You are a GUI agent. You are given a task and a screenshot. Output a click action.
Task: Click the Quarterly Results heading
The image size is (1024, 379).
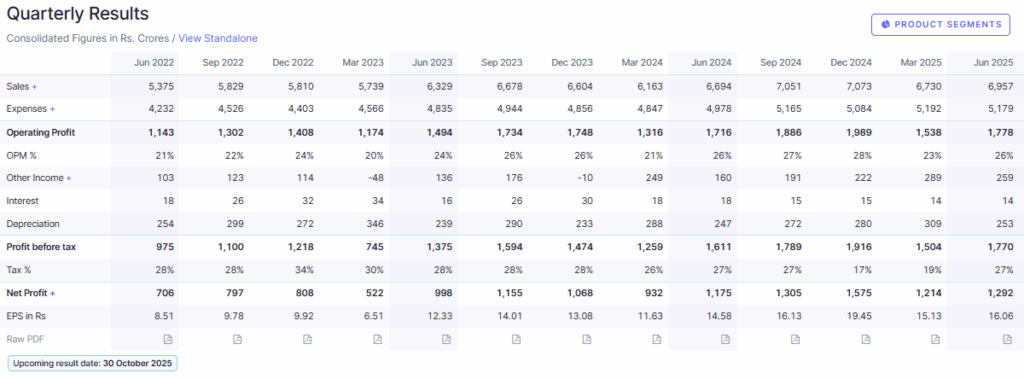click(x=78, y=13)
